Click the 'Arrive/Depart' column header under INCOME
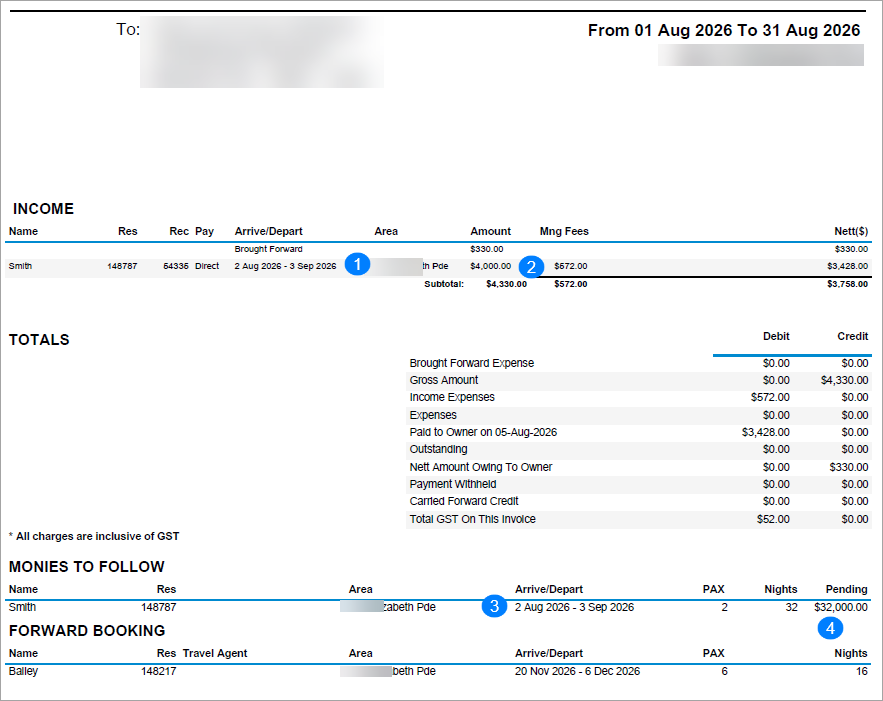This screenshot has width=883, height=701. pos(269,231)
